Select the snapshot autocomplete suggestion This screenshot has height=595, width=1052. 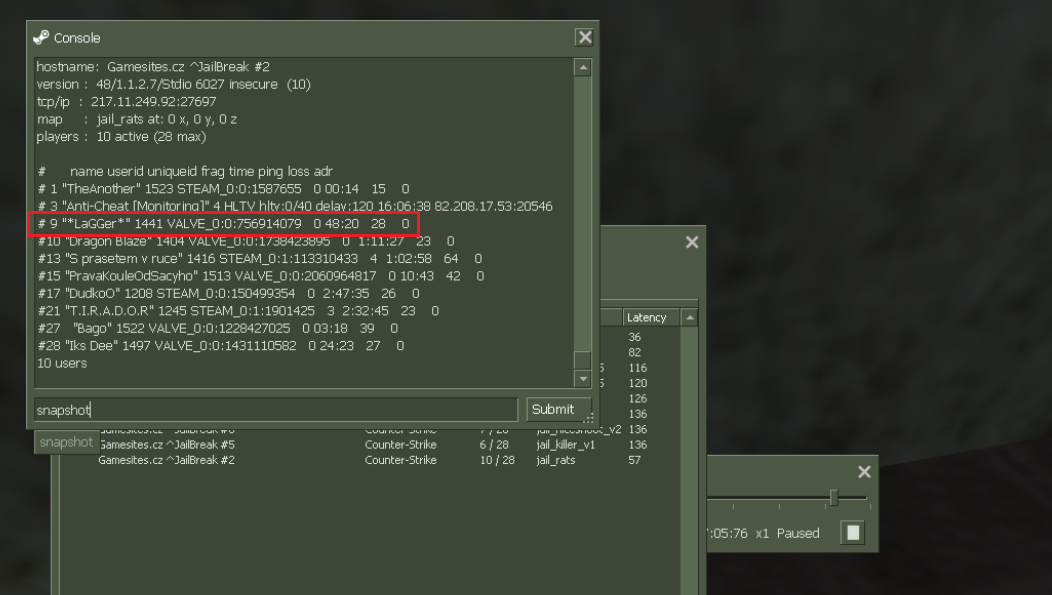(x=66, y=442)
